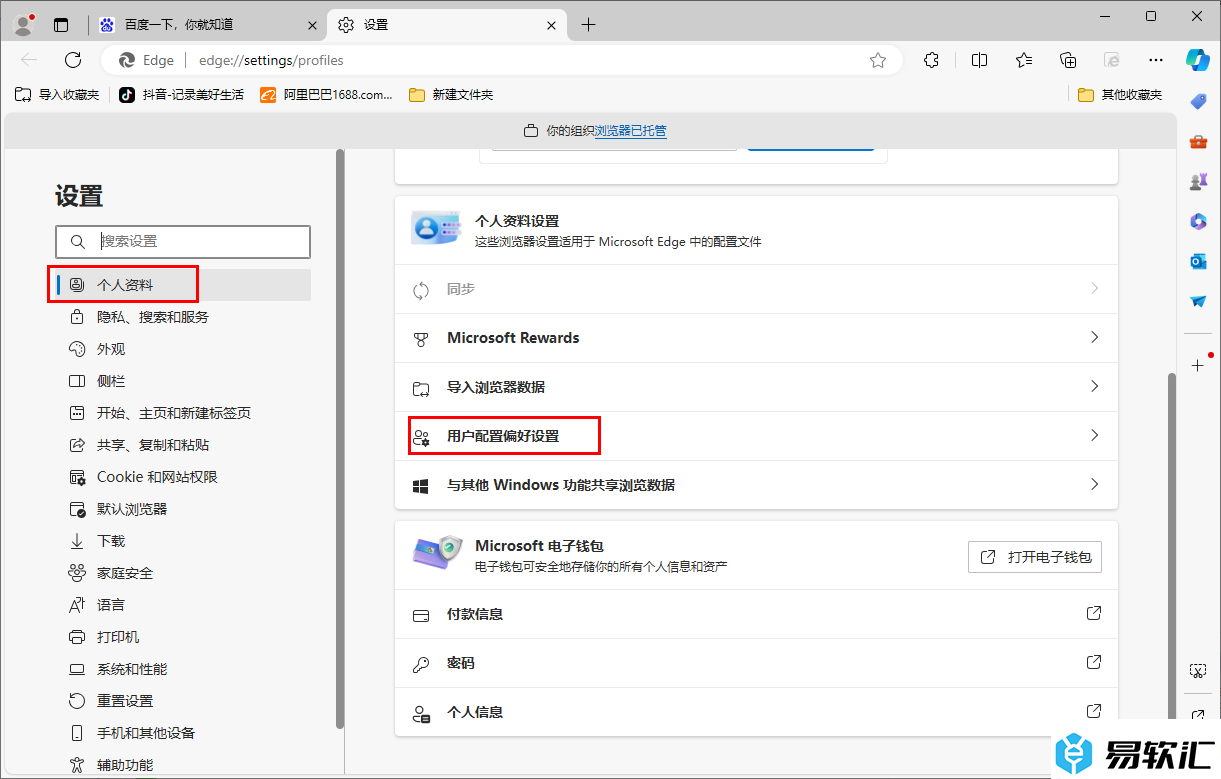Expand 用户配置偏好设置 row chevron
The image size is (1221, 779).
pyautogui.click(x=1094, y=435)
